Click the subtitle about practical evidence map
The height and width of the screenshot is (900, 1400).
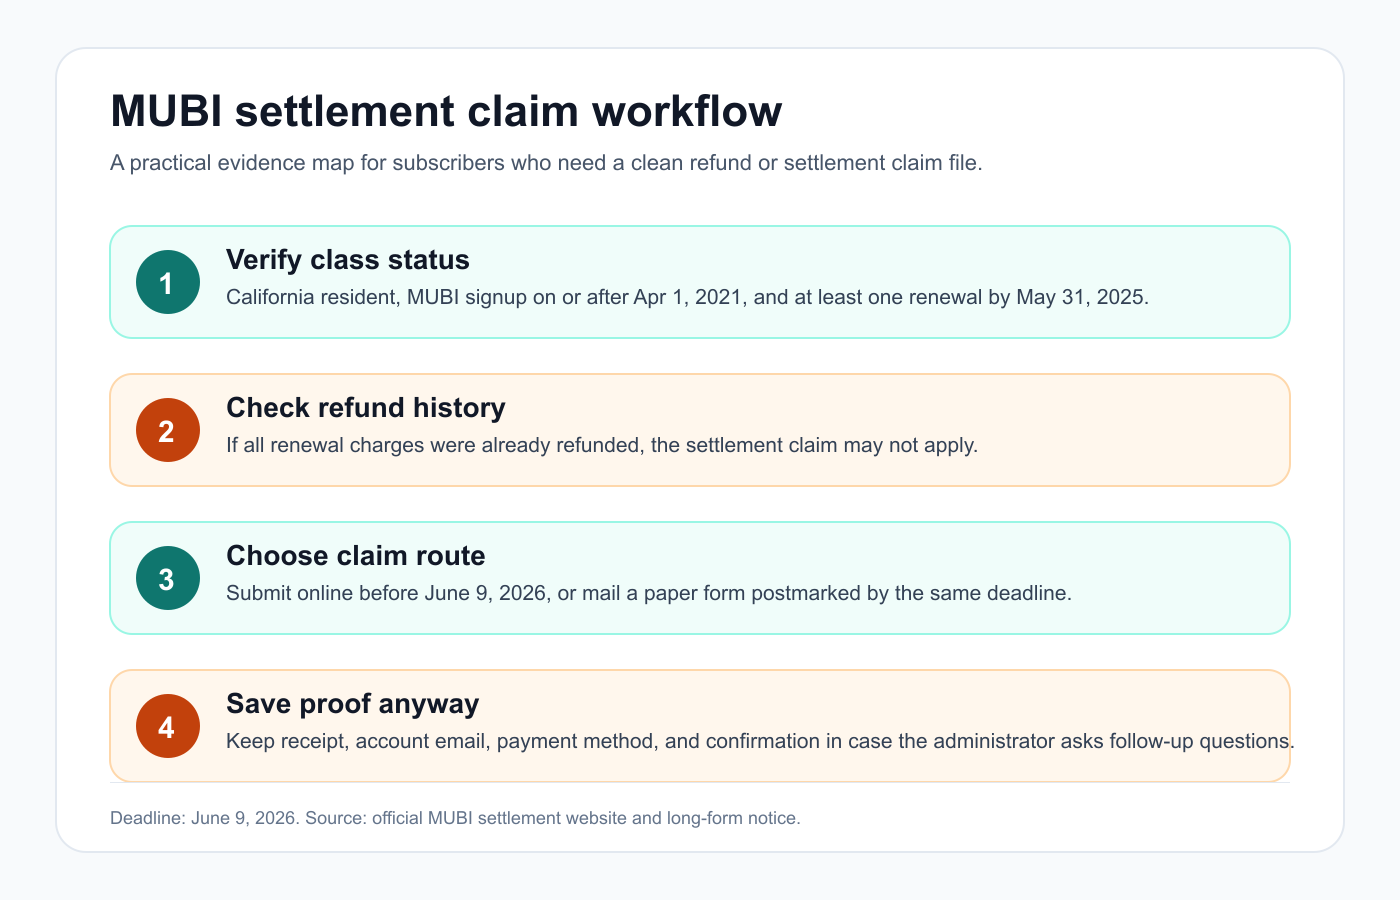pos(546,163)
